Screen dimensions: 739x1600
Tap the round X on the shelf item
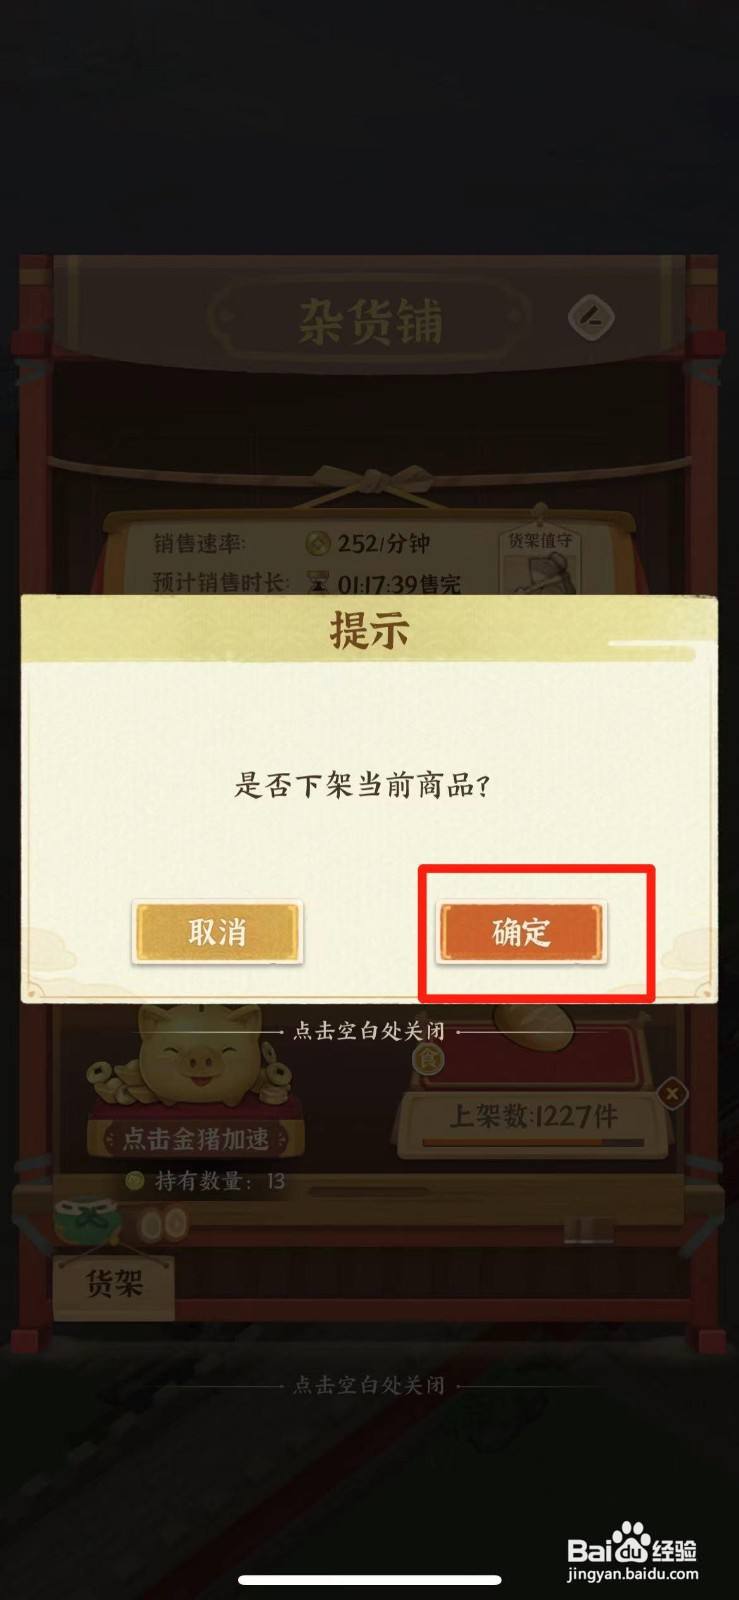672,1094
